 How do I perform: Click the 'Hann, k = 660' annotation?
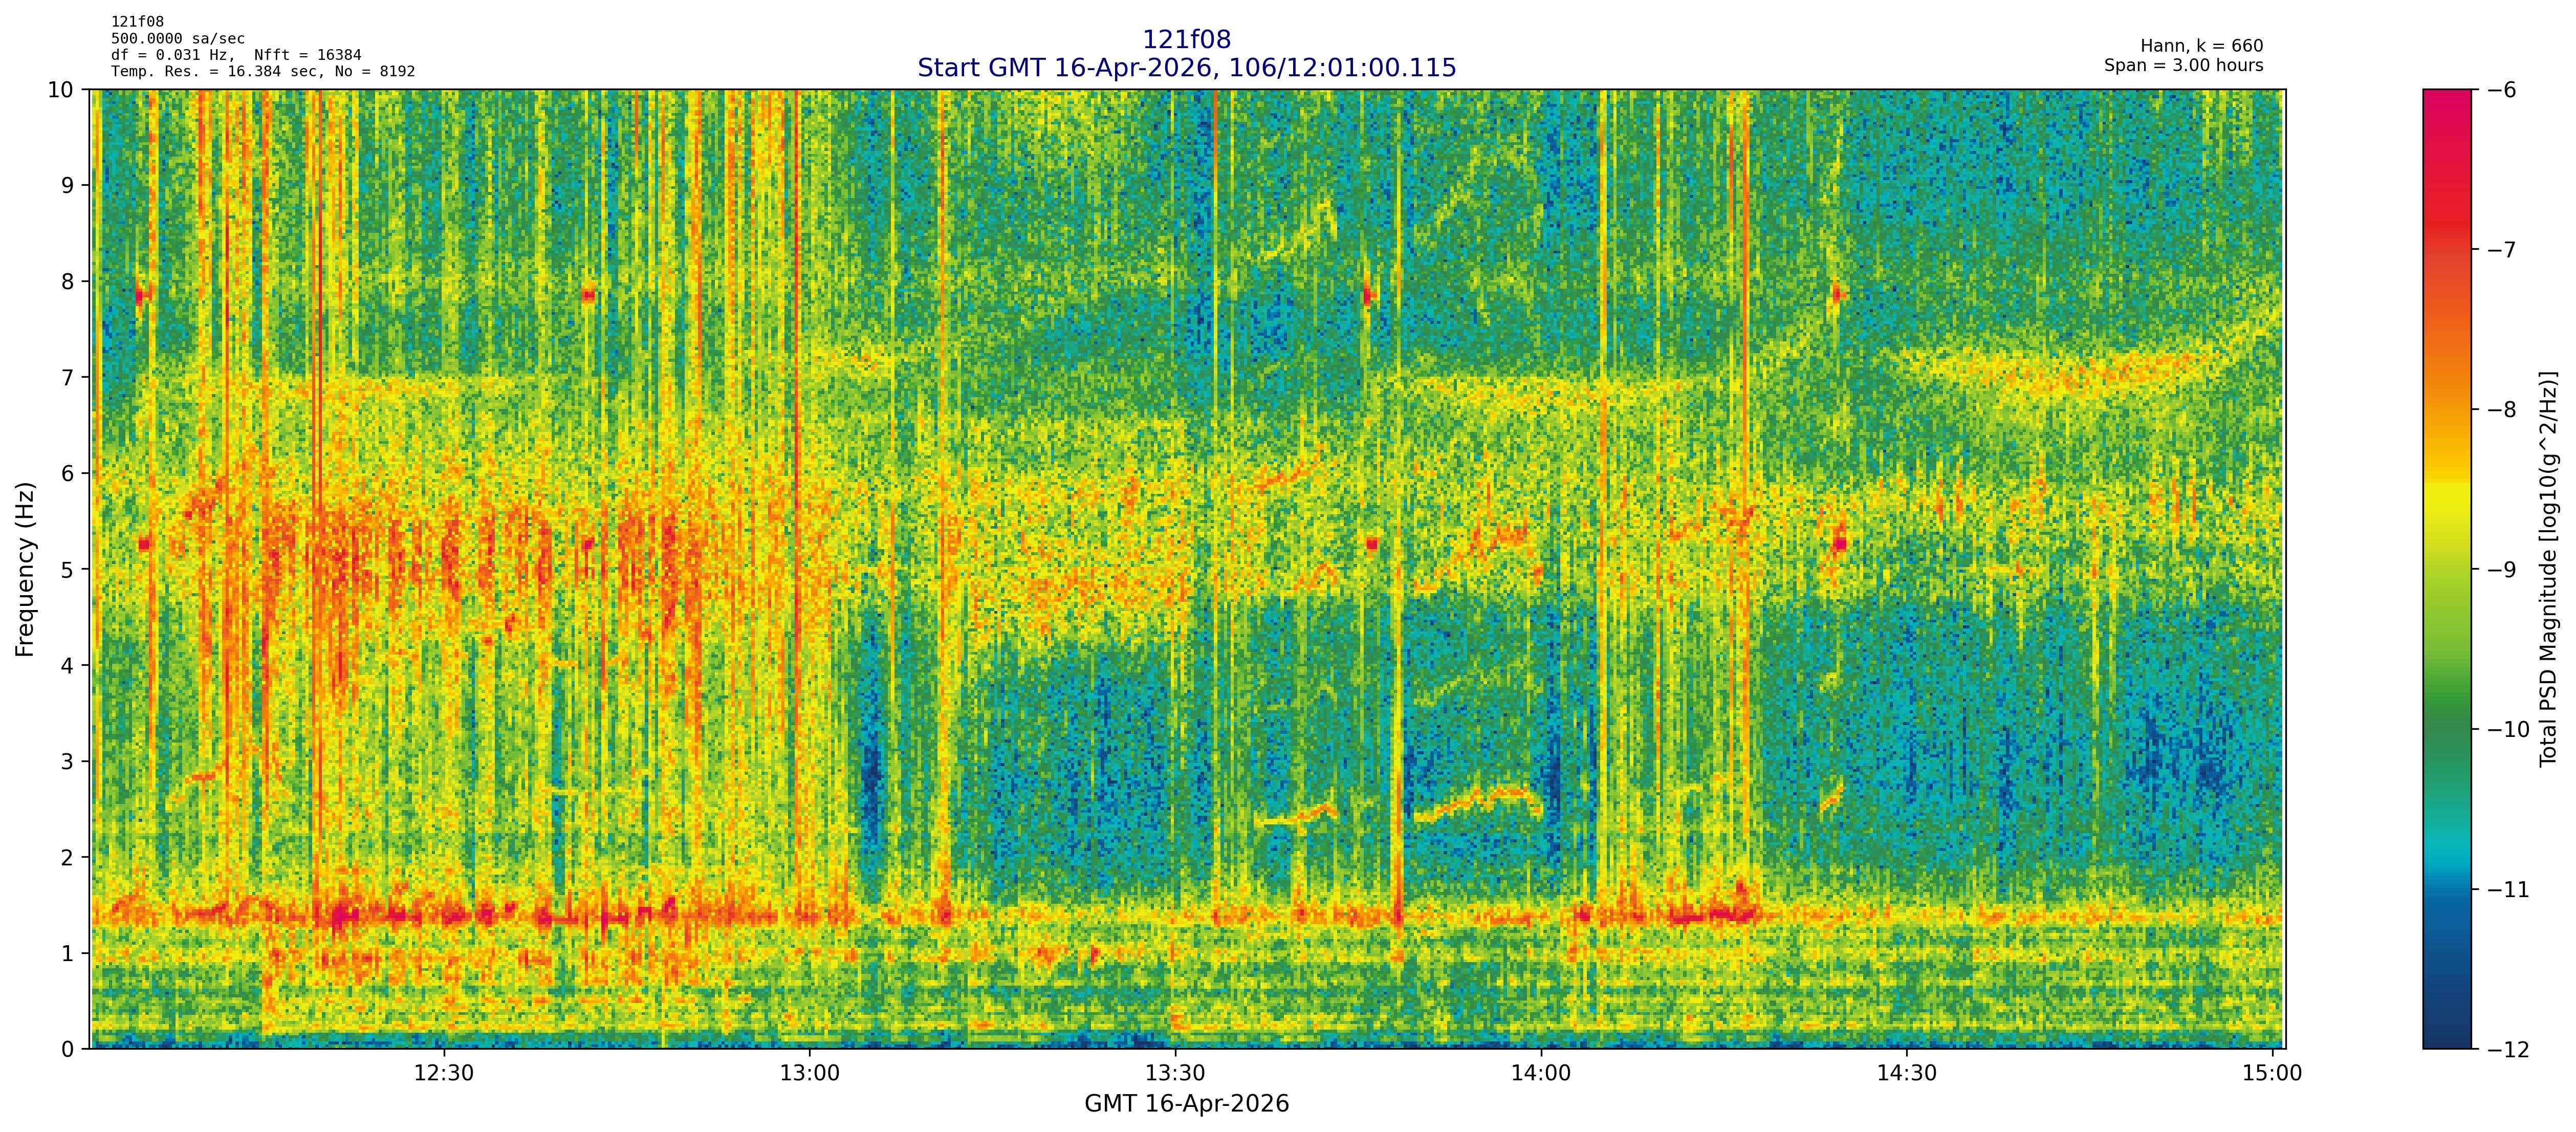point(2201,46)
